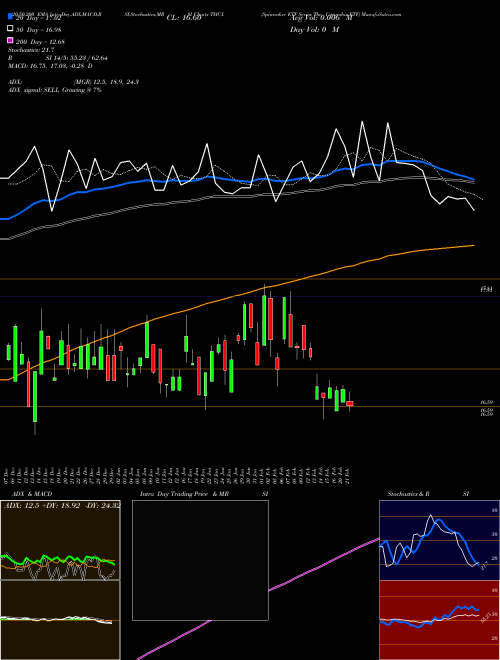Click the "CL: 16.60" closing price label
The image size is (500, 660).
point(184,18)
